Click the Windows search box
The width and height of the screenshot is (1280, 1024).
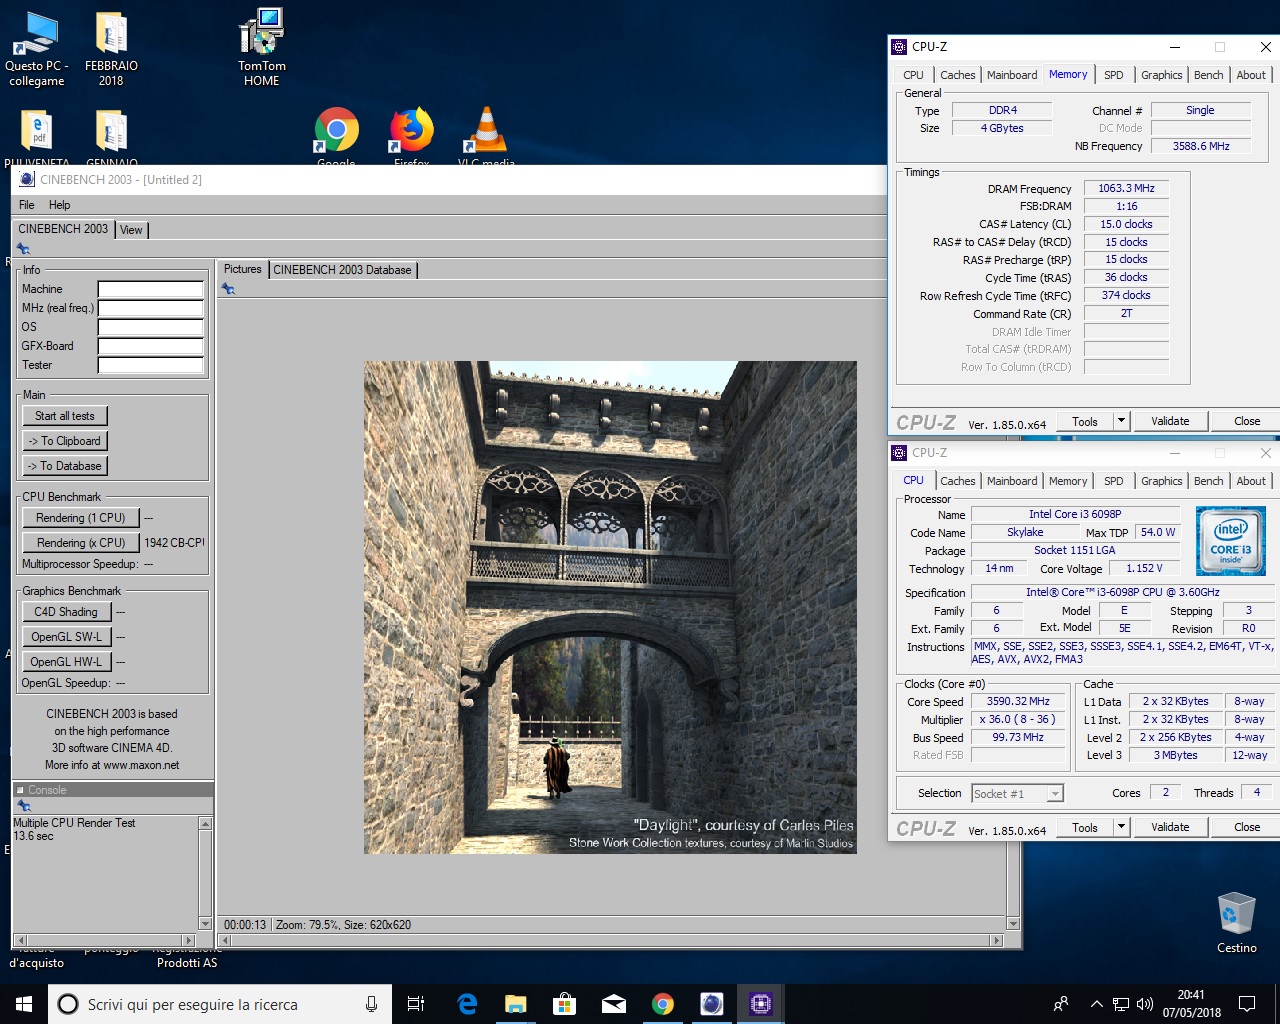pyautogui.click(x=220, y=1004)
